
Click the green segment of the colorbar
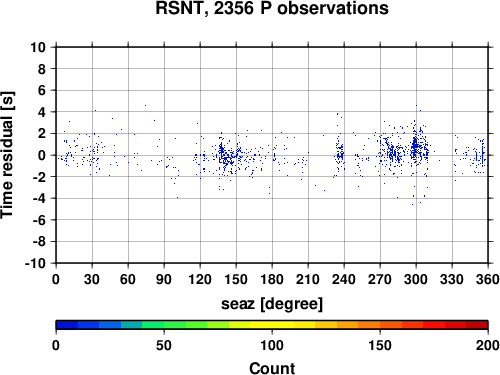tap(175, 325)
